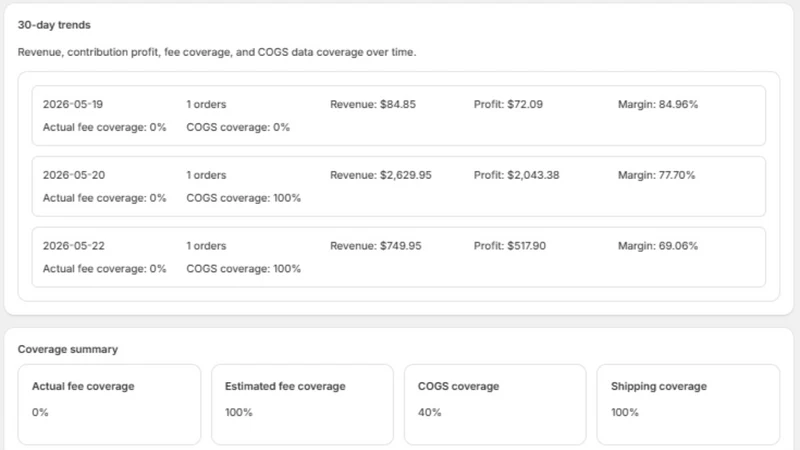Screen dimensions: 800x450
Task: Click the 40% COGS coverage value
Action: pyautogui.click(x=430, y=412)
